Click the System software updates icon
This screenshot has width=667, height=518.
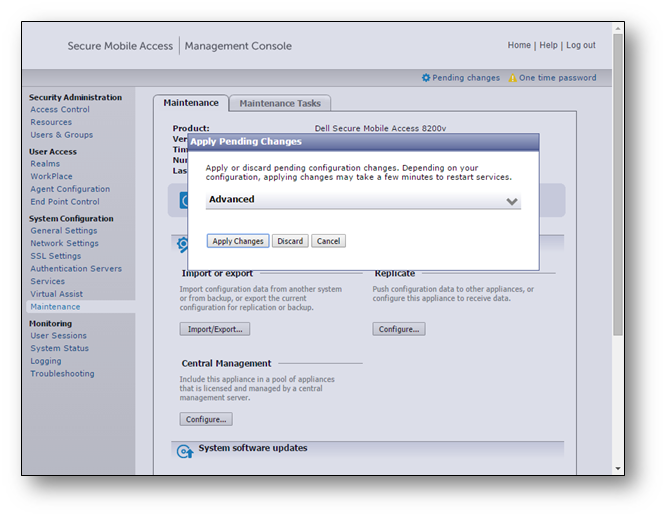184,451
